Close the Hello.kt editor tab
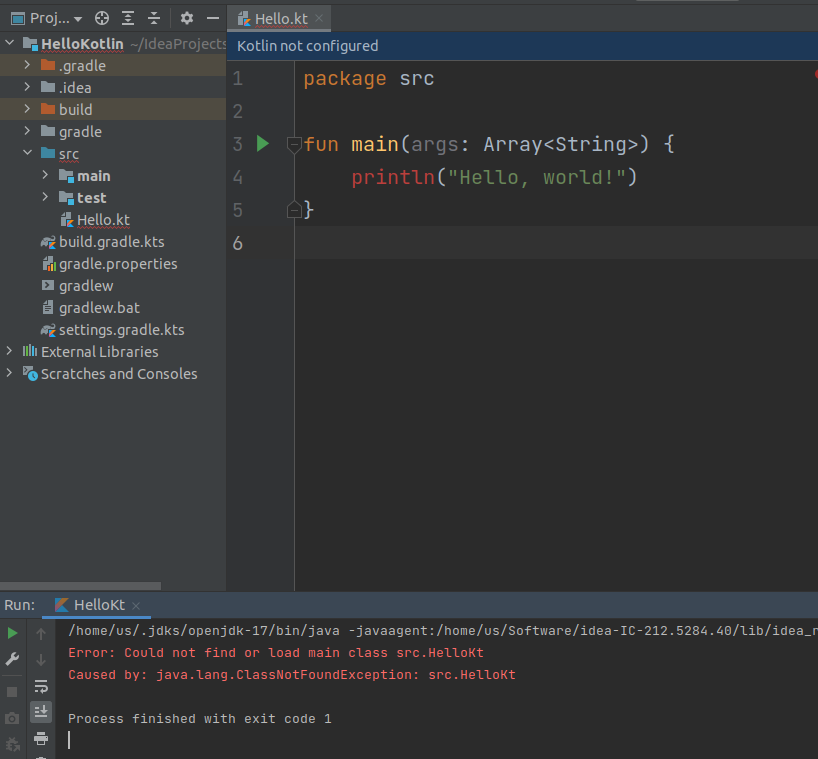Screen dimensions: 818x759 pyautogui.click(x=319, y=19)
